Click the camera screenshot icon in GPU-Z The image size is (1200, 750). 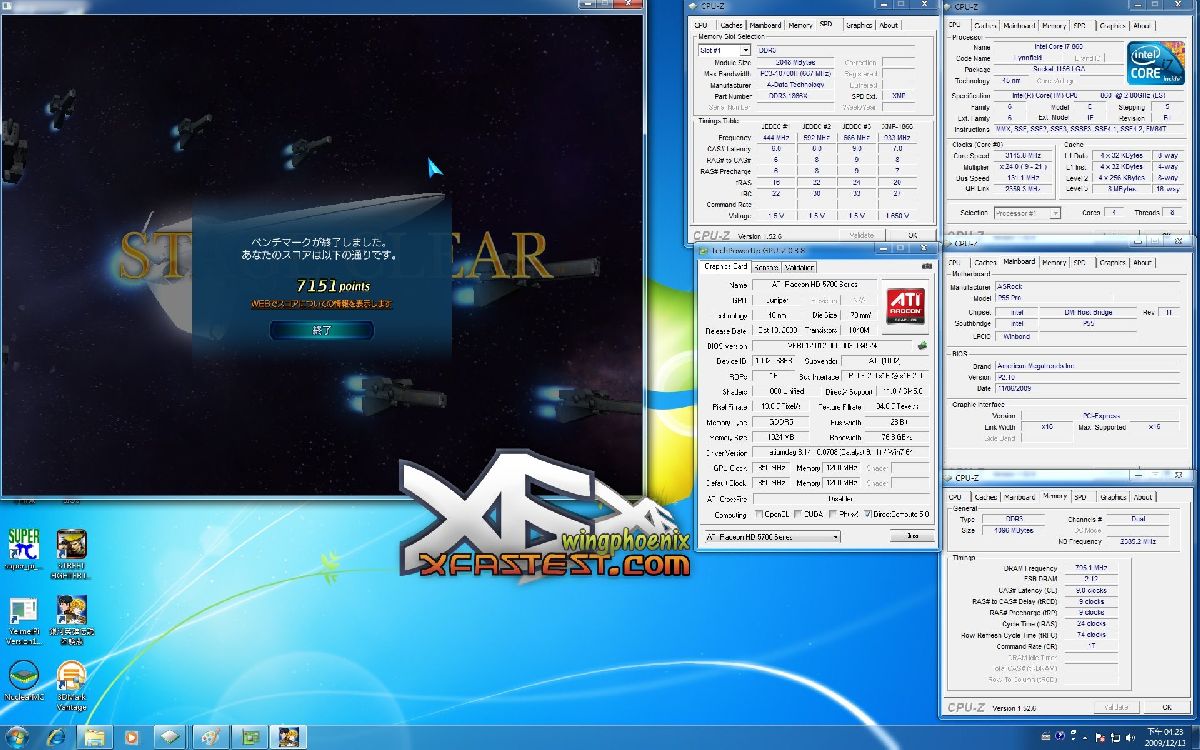[927, 267]
